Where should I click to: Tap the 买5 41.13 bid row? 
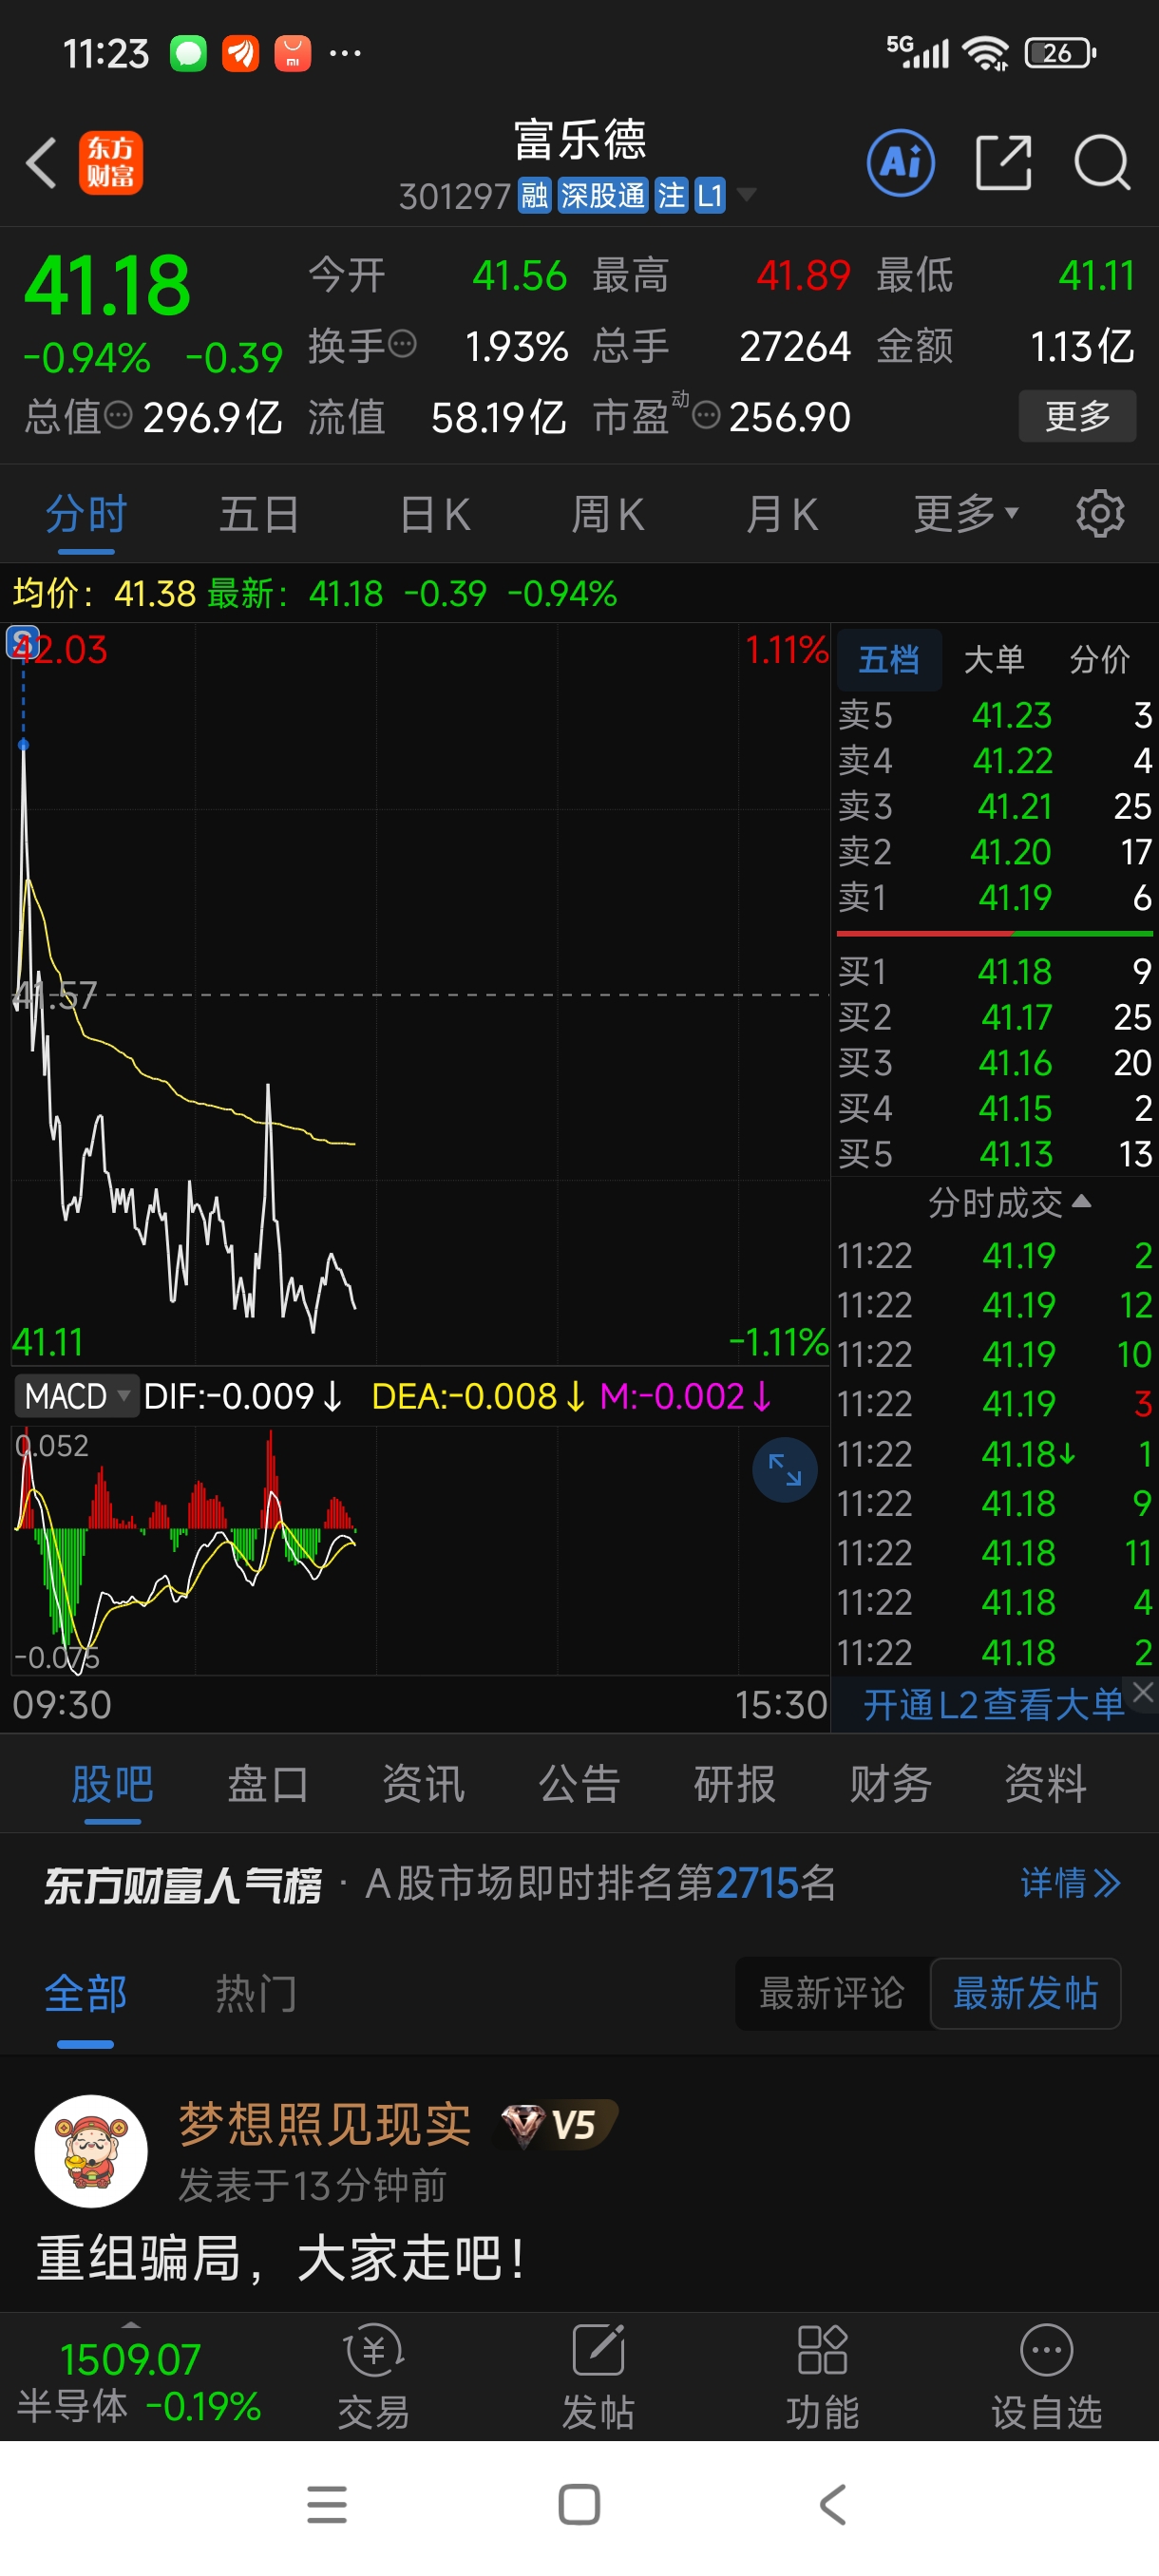pyautogui.click(x=995, y=1153)
